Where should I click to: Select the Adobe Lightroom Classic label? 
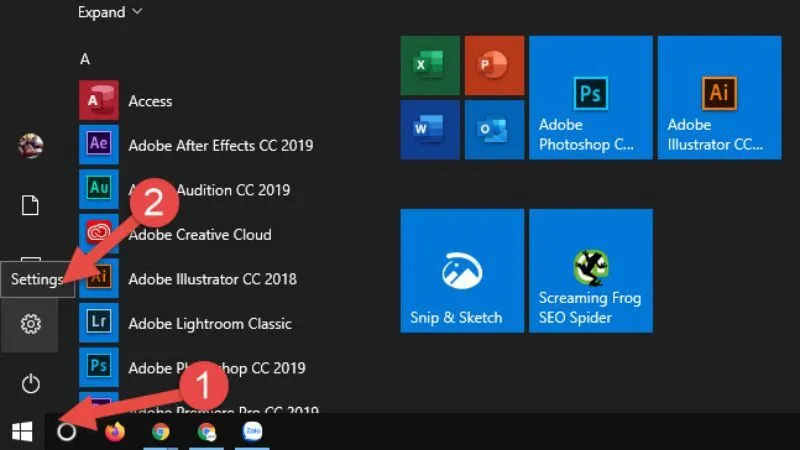[210, 323]
